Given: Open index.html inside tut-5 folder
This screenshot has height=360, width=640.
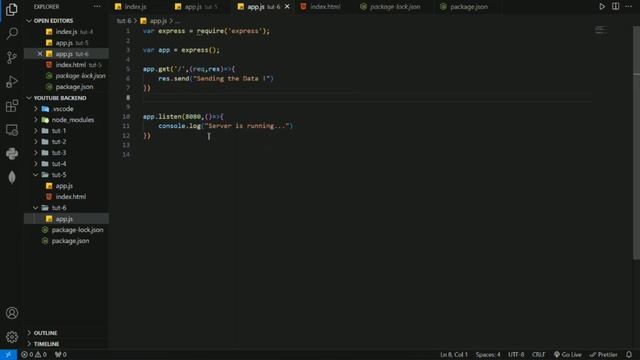Looking at the screenshot, I should pyautogui.click(x=67, y=197).
